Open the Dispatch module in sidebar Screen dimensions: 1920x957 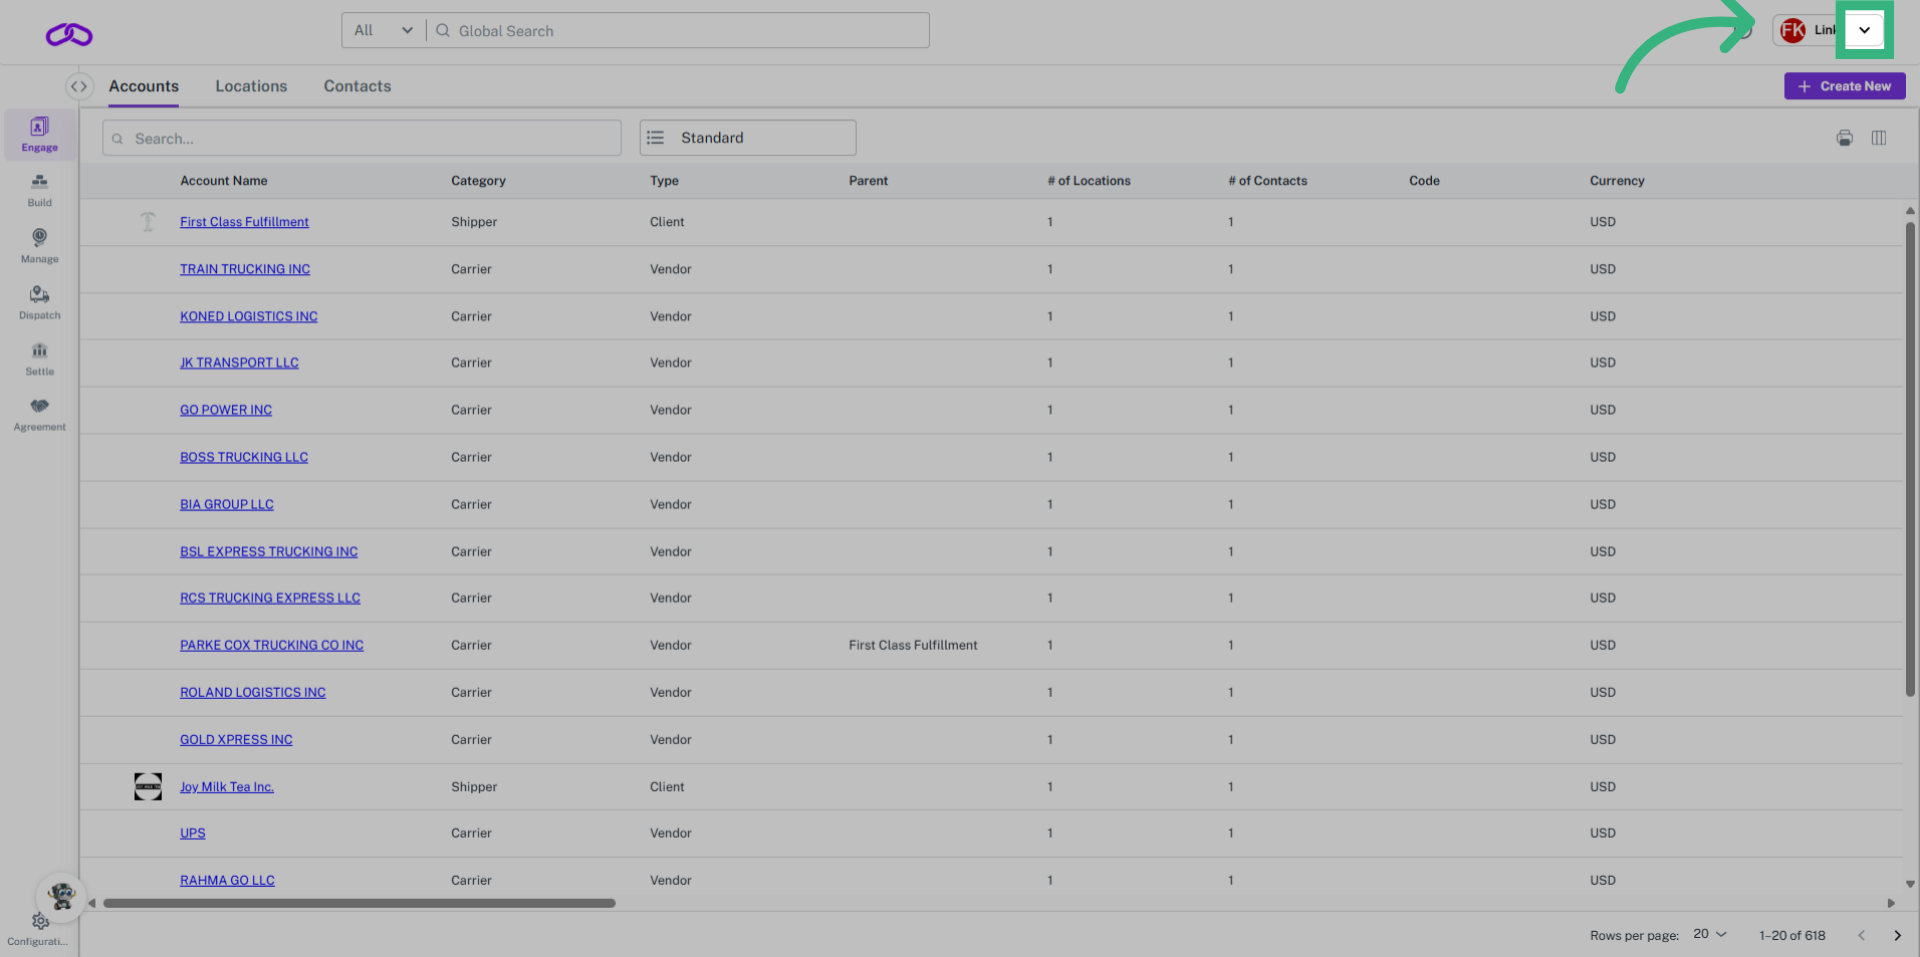click(x=39, y=301)
